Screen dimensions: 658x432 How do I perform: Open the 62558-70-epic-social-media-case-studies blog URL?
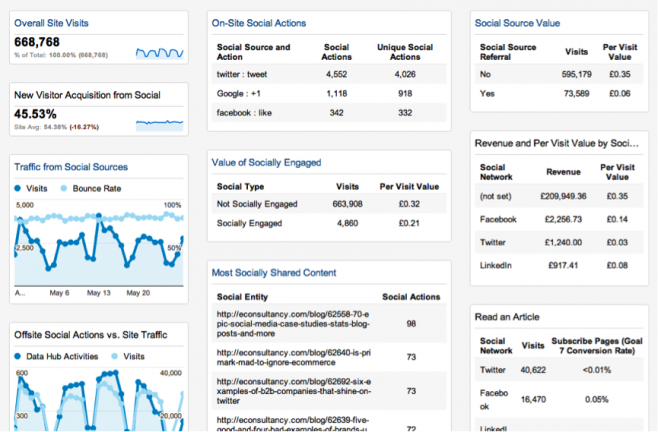pos(293,324)
